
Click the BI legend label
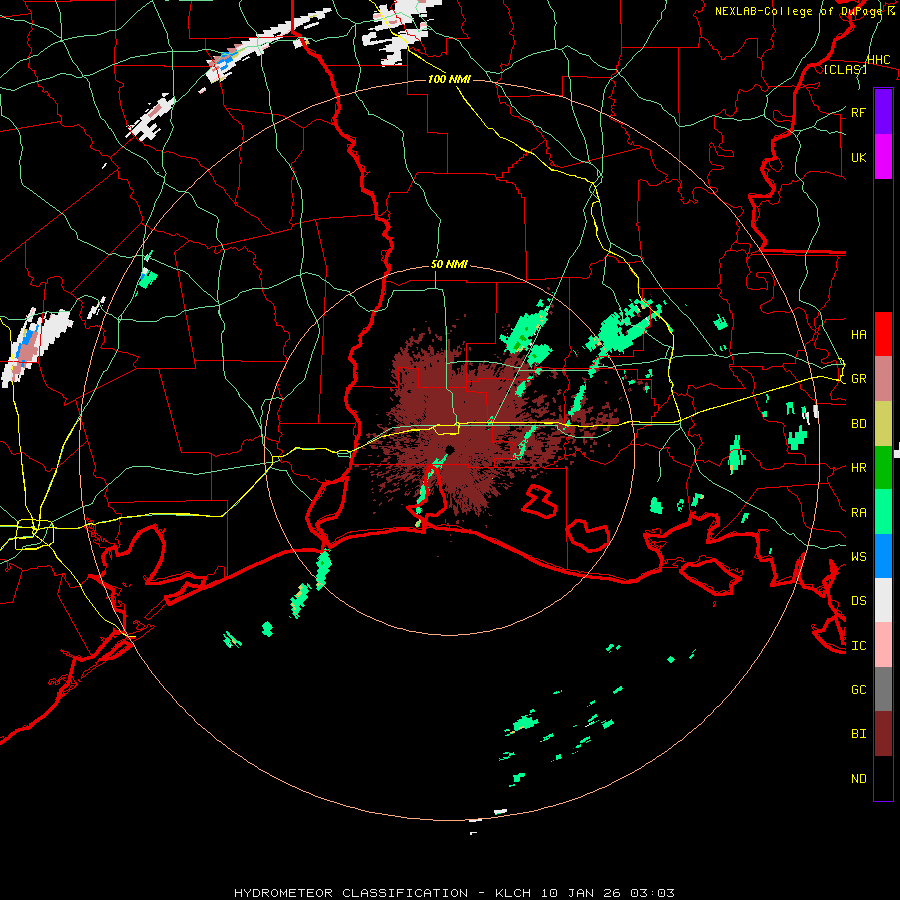point(858,734)
